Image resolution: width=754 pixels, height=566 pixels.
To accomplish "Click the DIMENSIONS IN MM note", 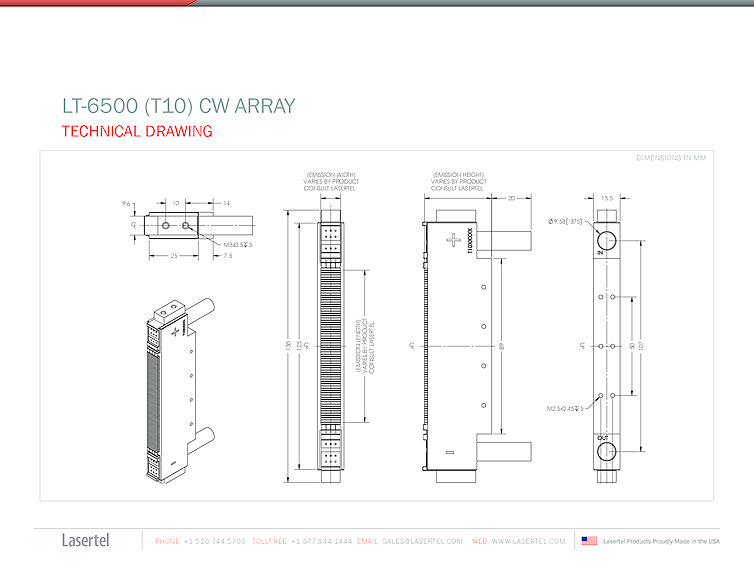I will [671, 158].
